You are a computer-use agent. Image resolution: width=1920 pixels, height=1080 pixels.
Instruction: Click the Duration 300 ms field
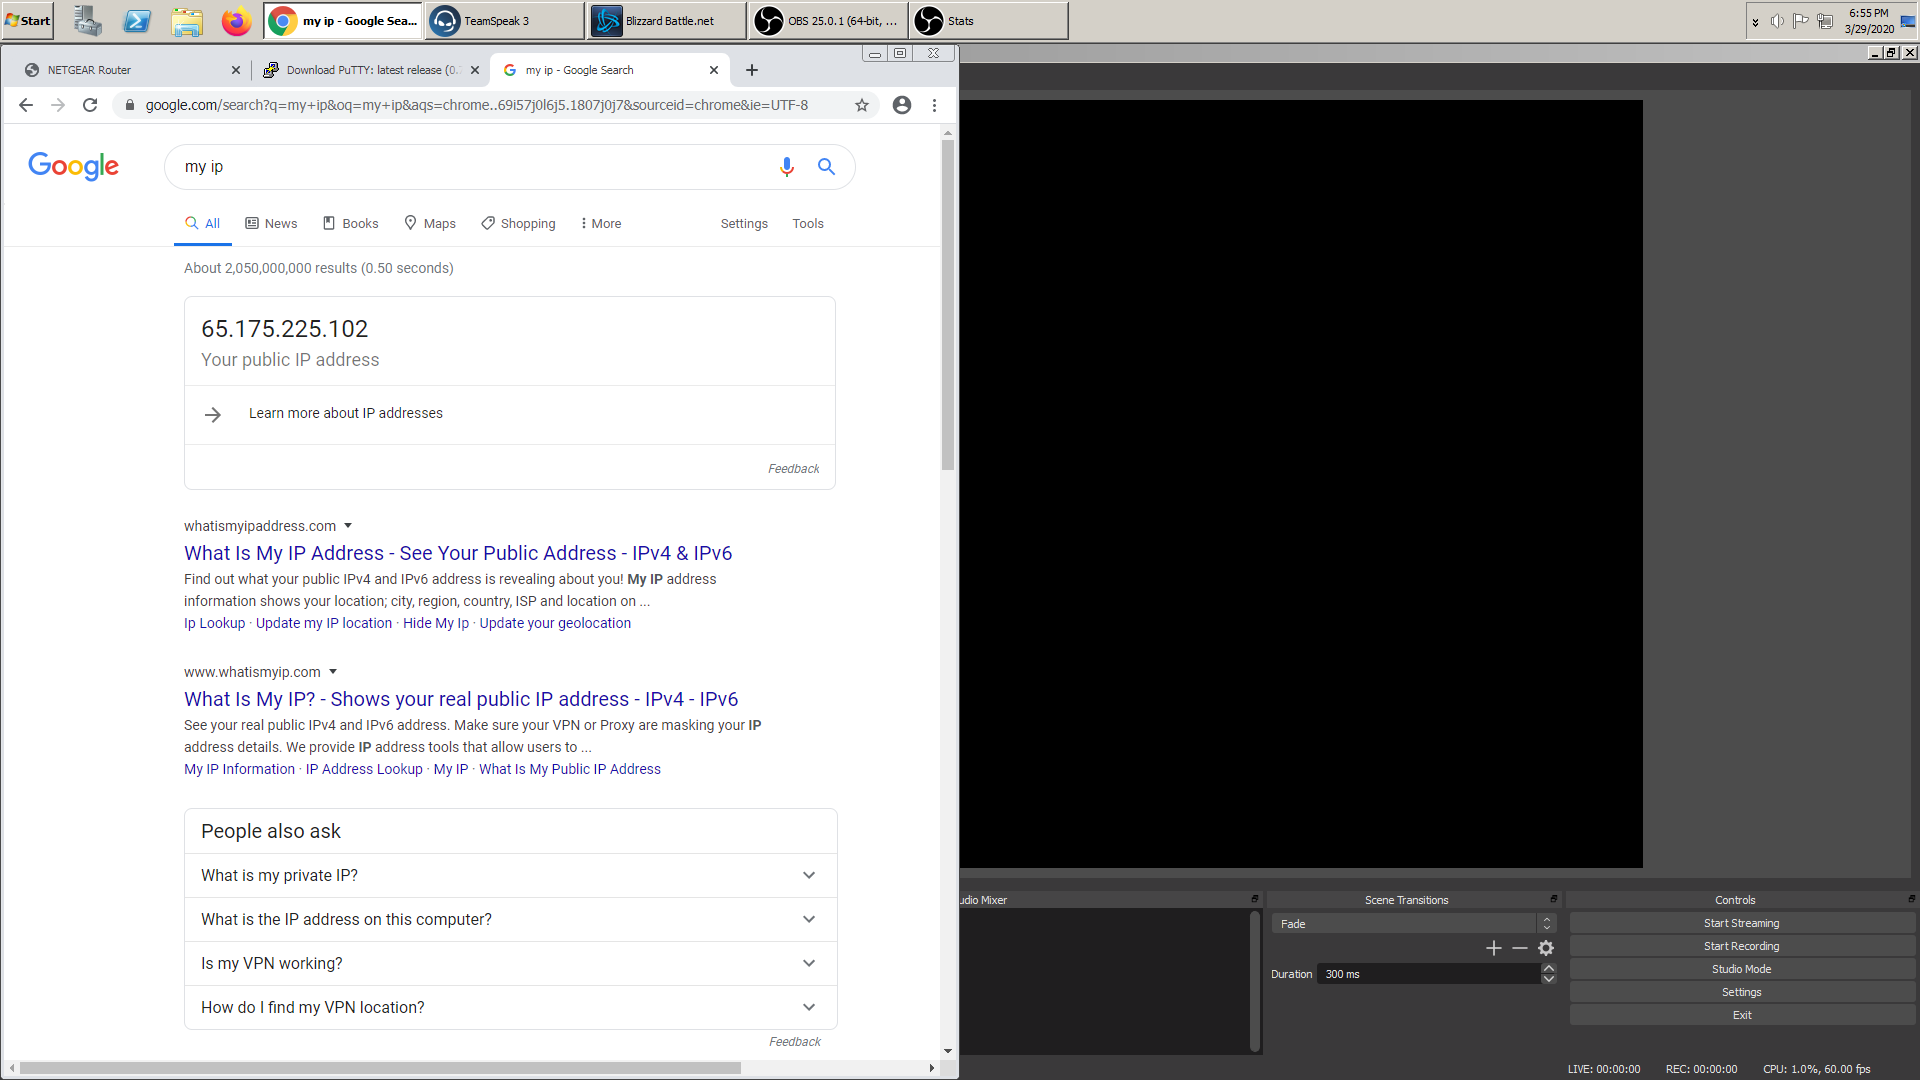(x=1429, y=974)
